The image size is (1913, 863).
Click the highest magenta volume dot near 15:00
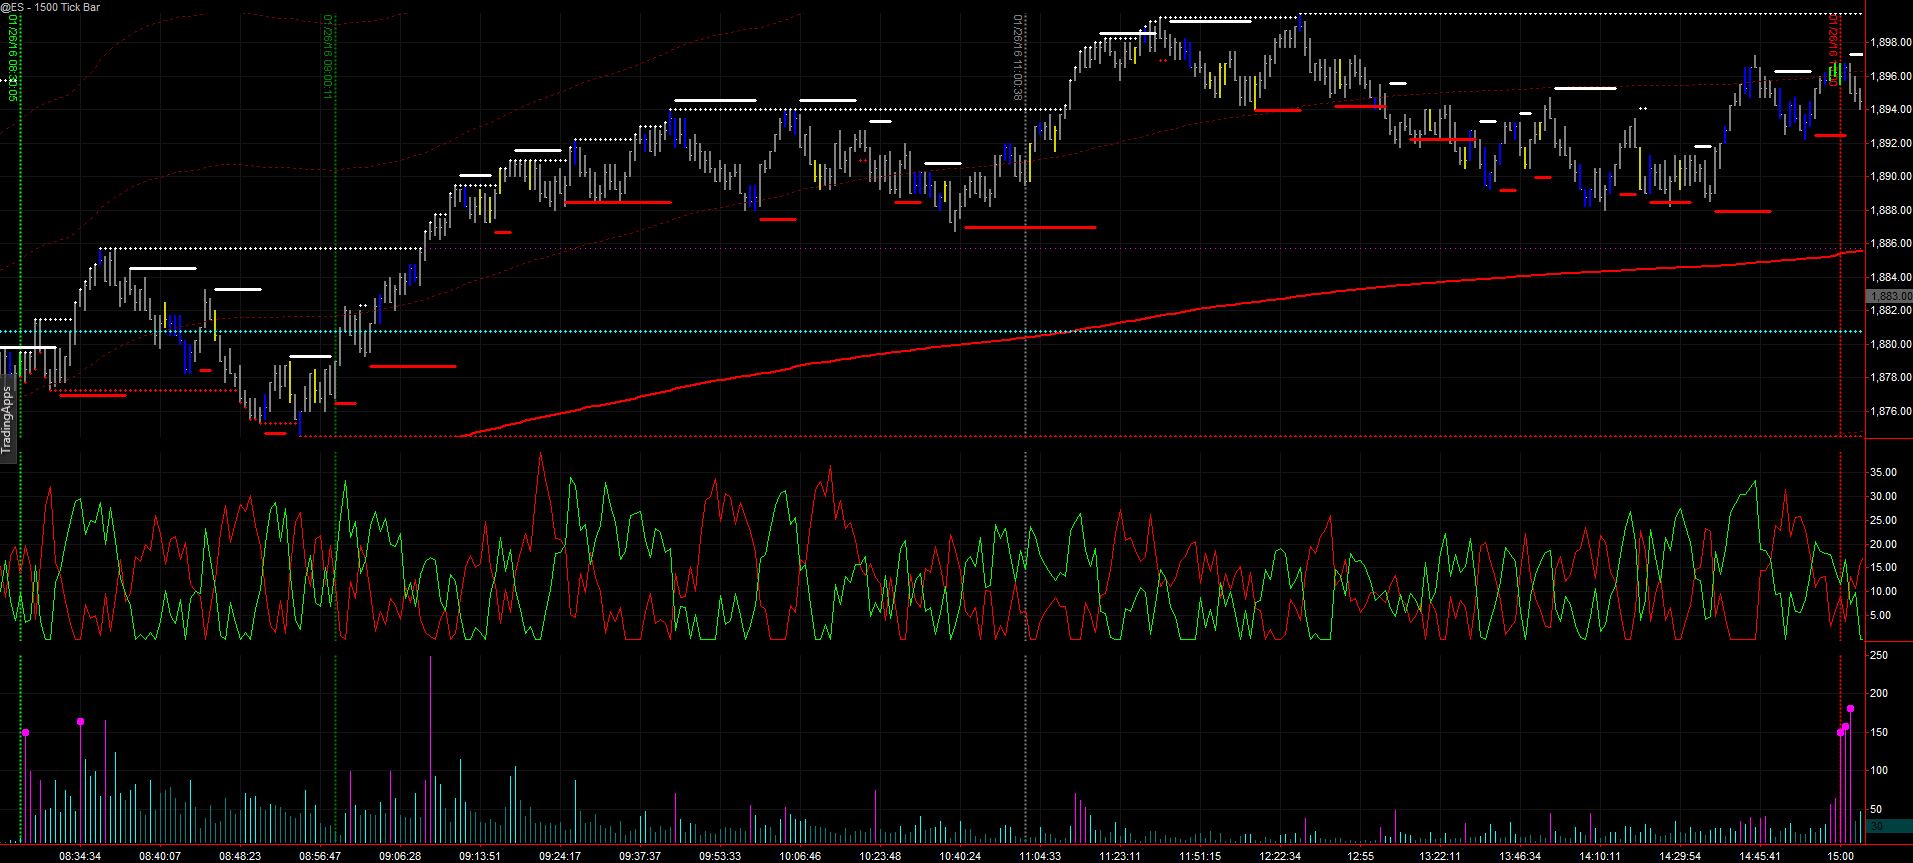[1850, 708]
